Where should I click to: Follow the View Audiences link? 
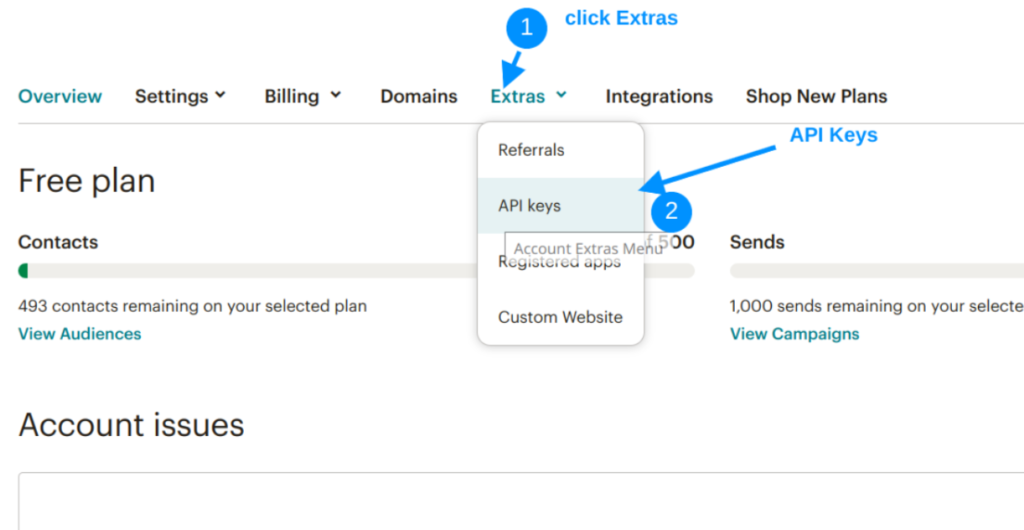coord(80,334)
